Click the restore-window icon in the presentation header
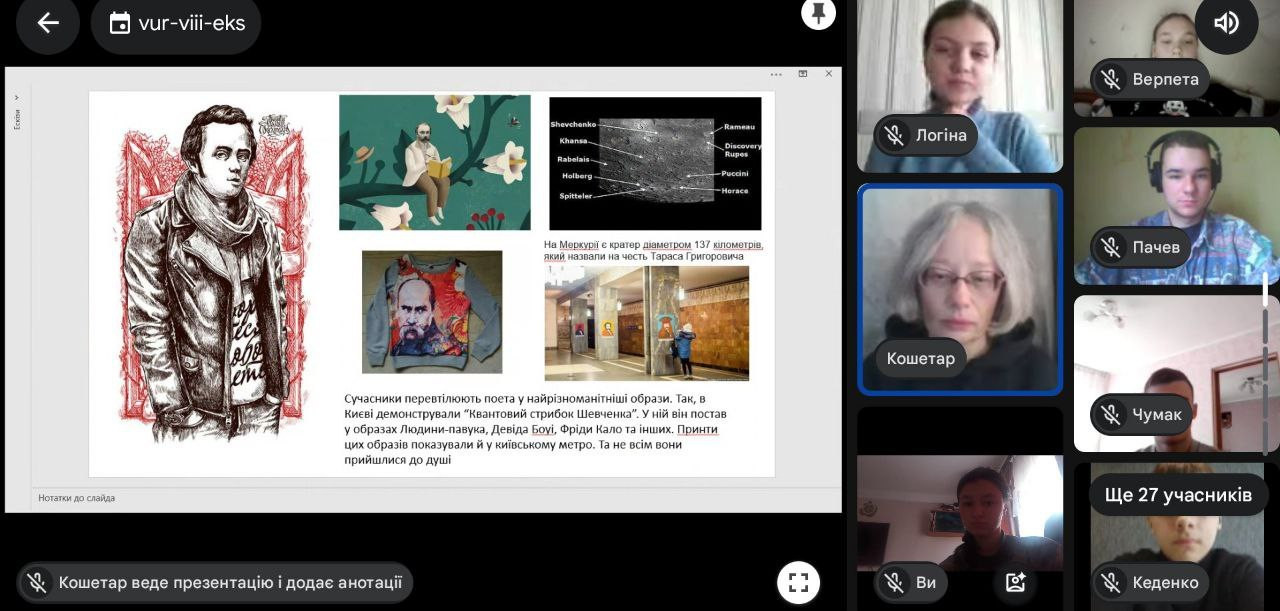The height and width of the screenshot is (611, 1280). [803, 74]
